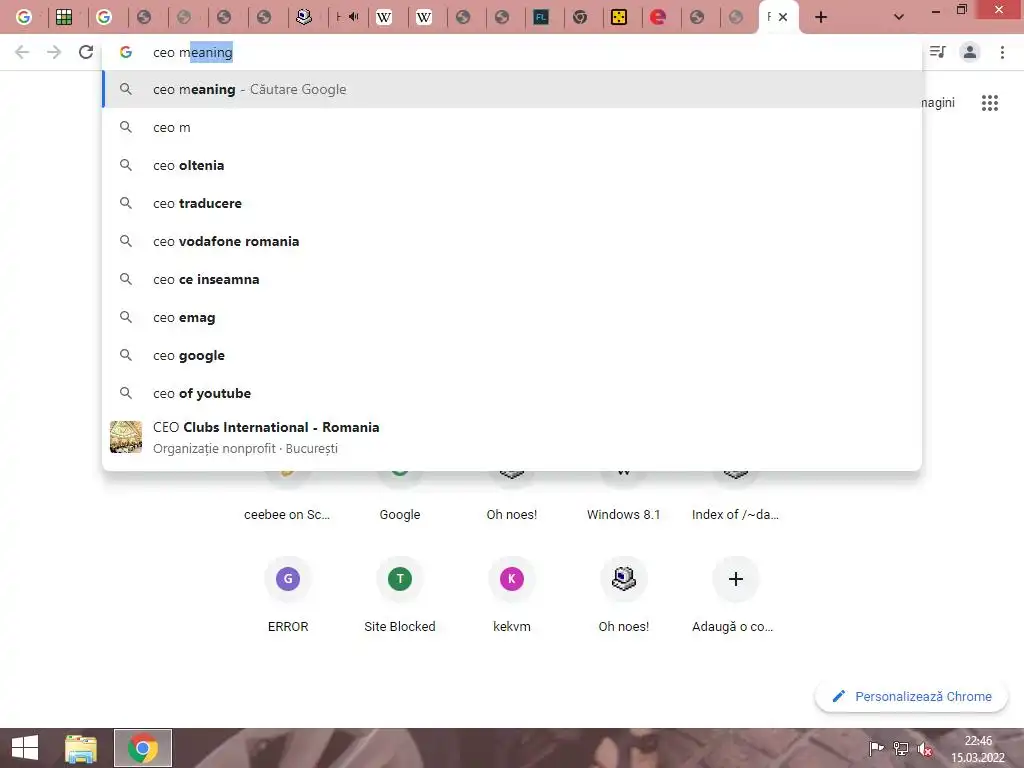Open the tab search dropdown arrow
This screenshot has width=1024, height=768.
[899, 17]
